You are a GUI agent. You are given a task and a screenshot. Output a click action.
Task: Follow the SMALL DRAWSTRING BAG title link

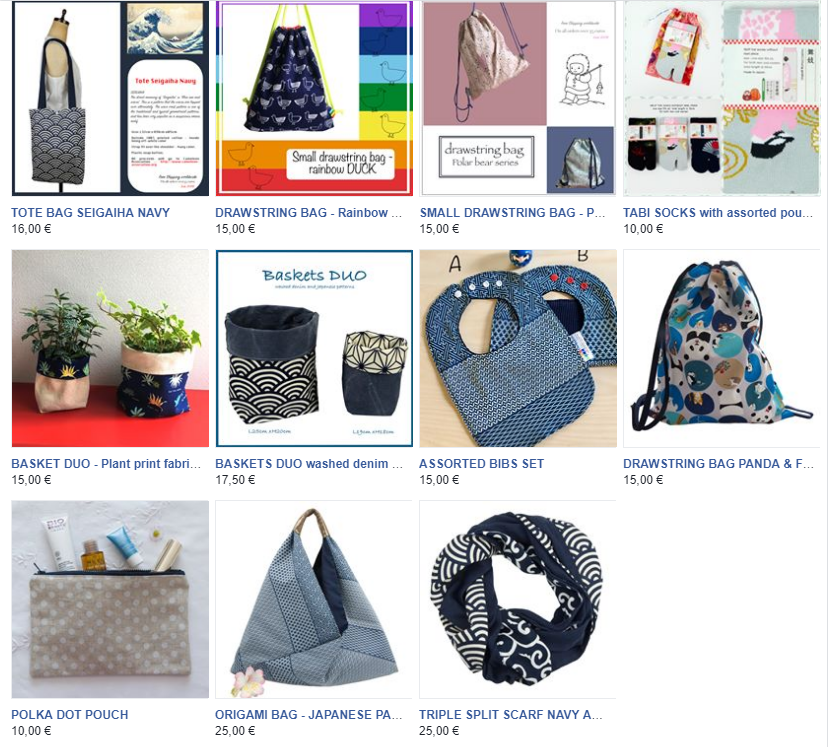[512, 213]
